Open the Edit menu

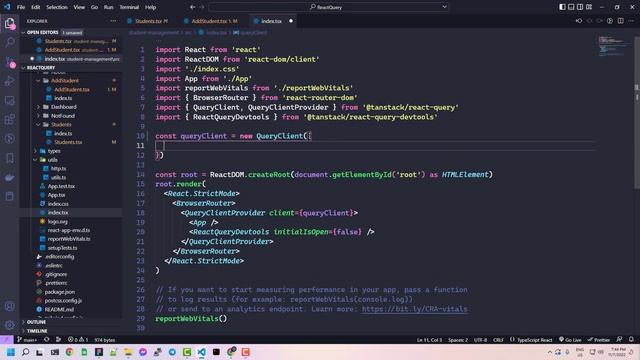coord(36,7)
